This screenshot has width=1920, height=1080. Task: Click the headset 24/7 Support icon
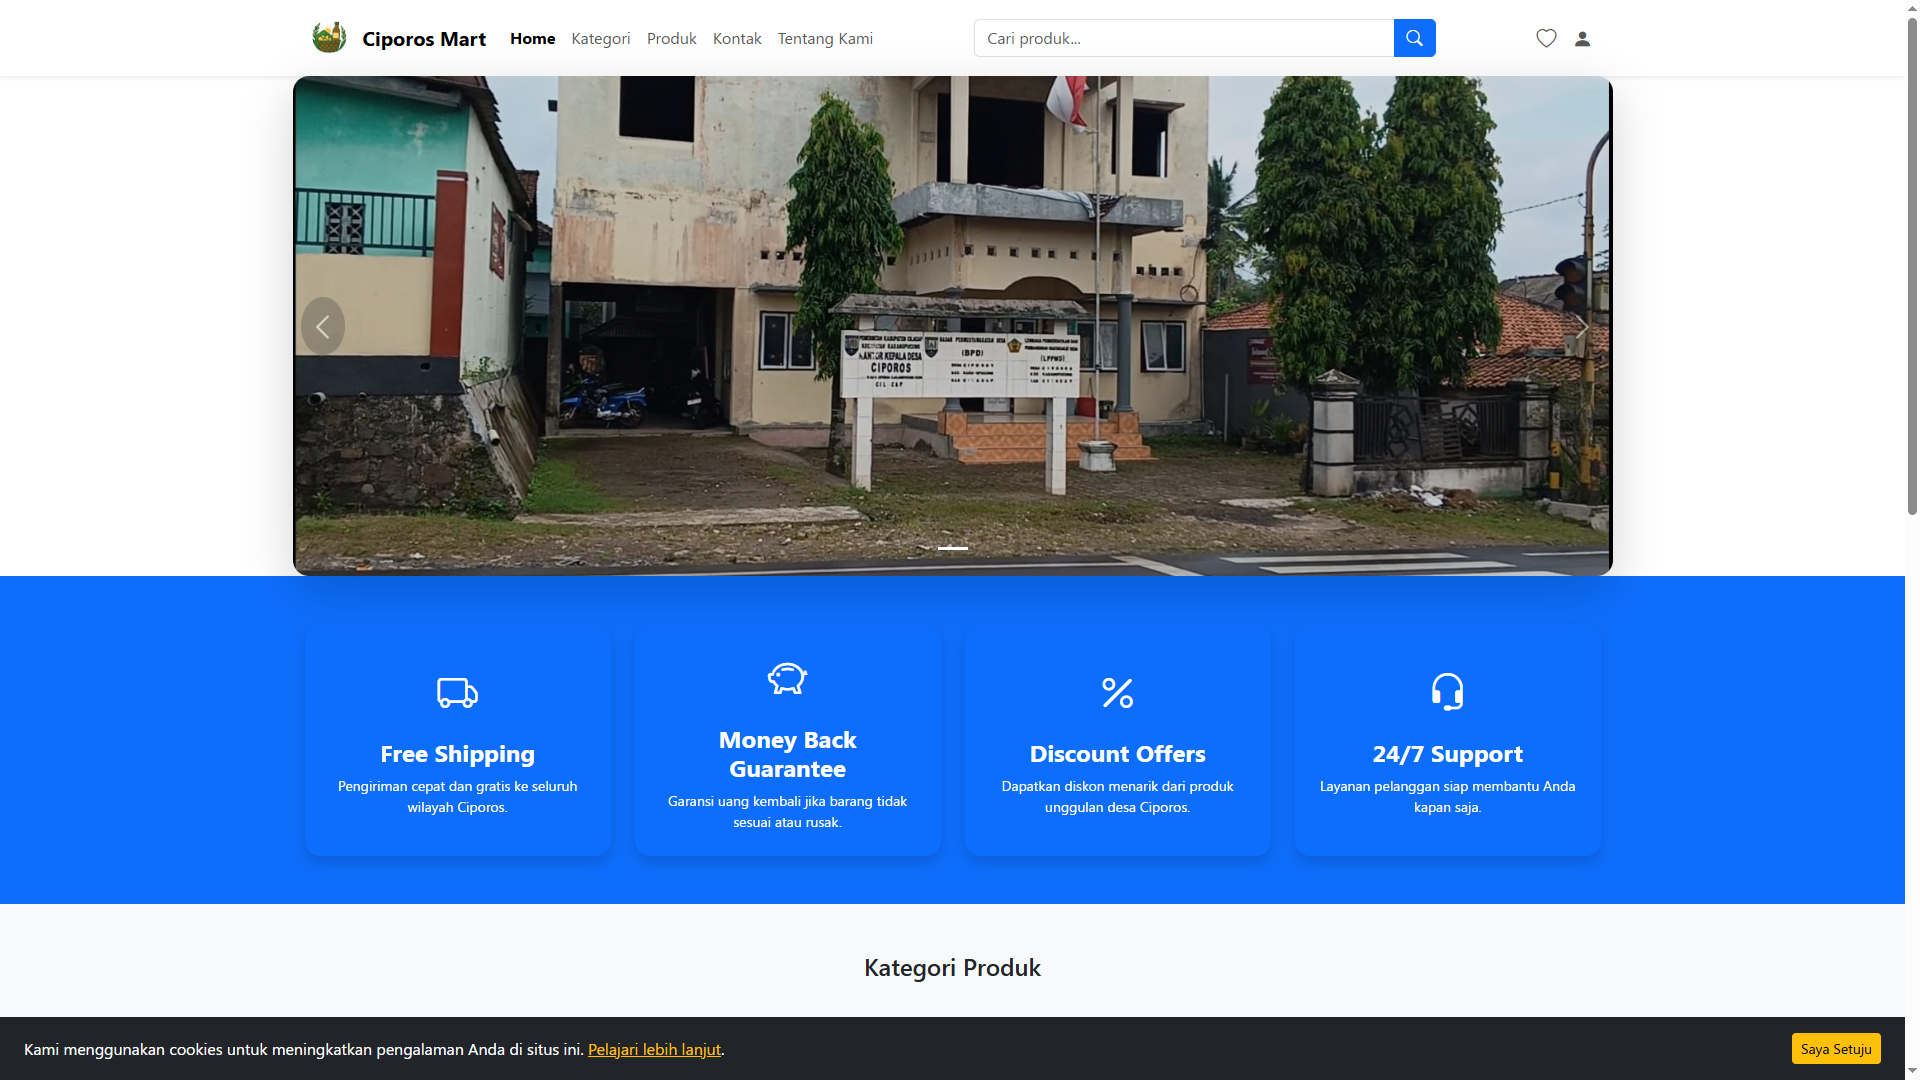coord(1447,691)
